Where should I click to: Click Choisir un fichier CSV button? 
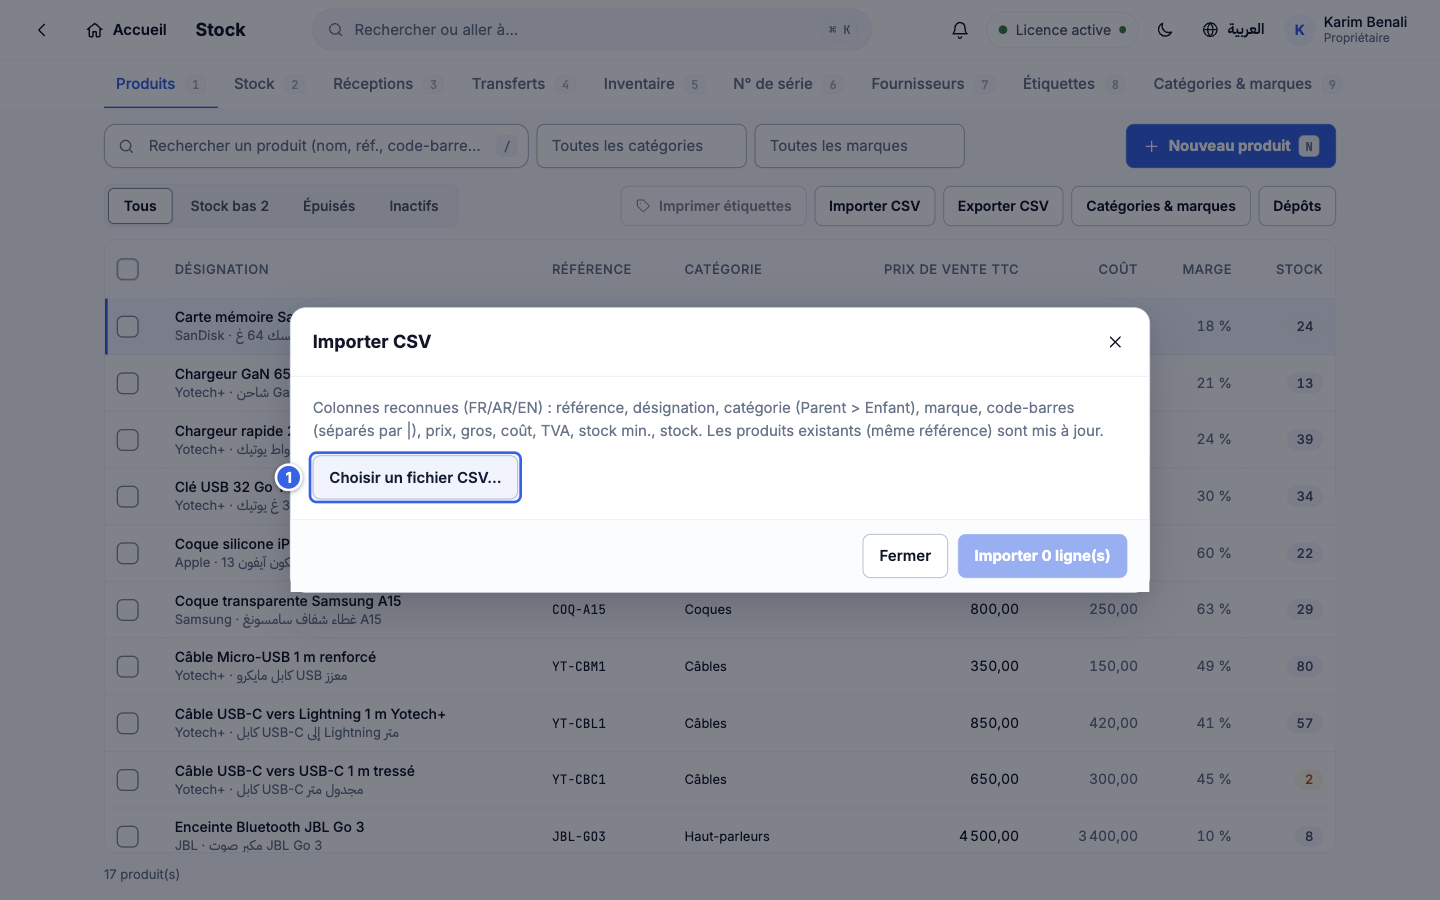pos(415,478)
